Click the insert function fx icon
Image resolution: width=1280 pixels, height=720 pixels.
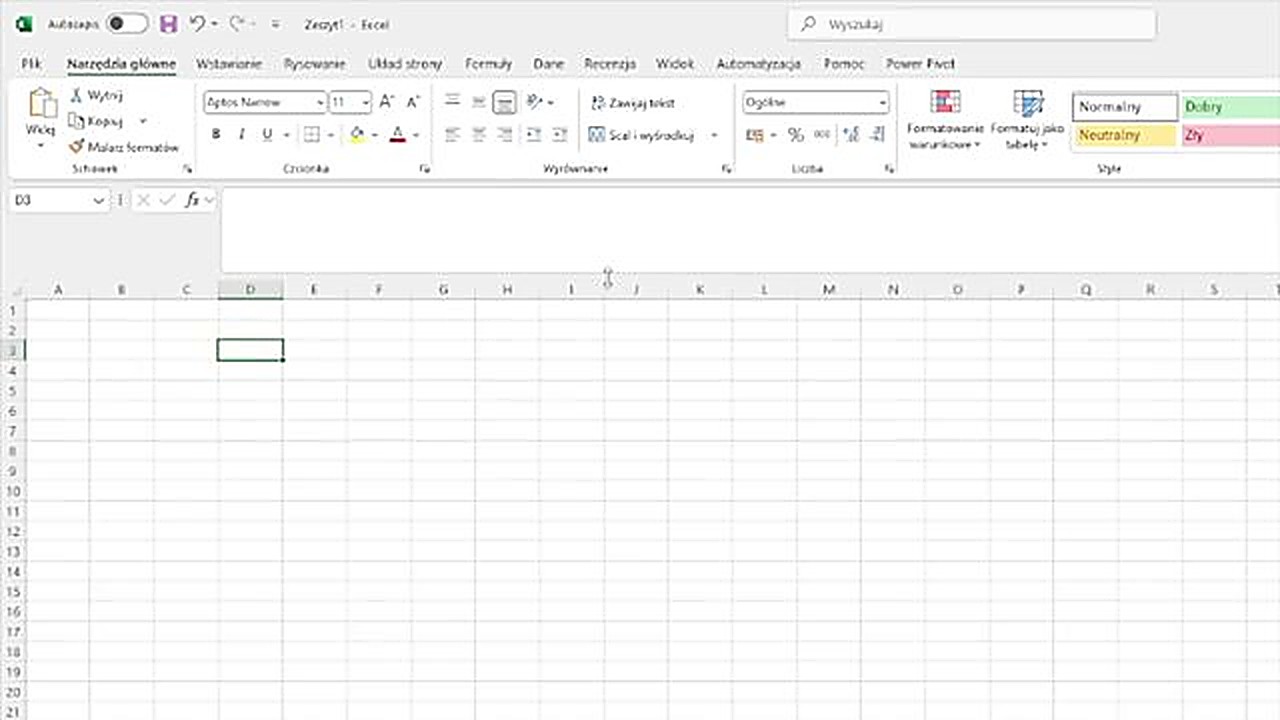(192, 200)
